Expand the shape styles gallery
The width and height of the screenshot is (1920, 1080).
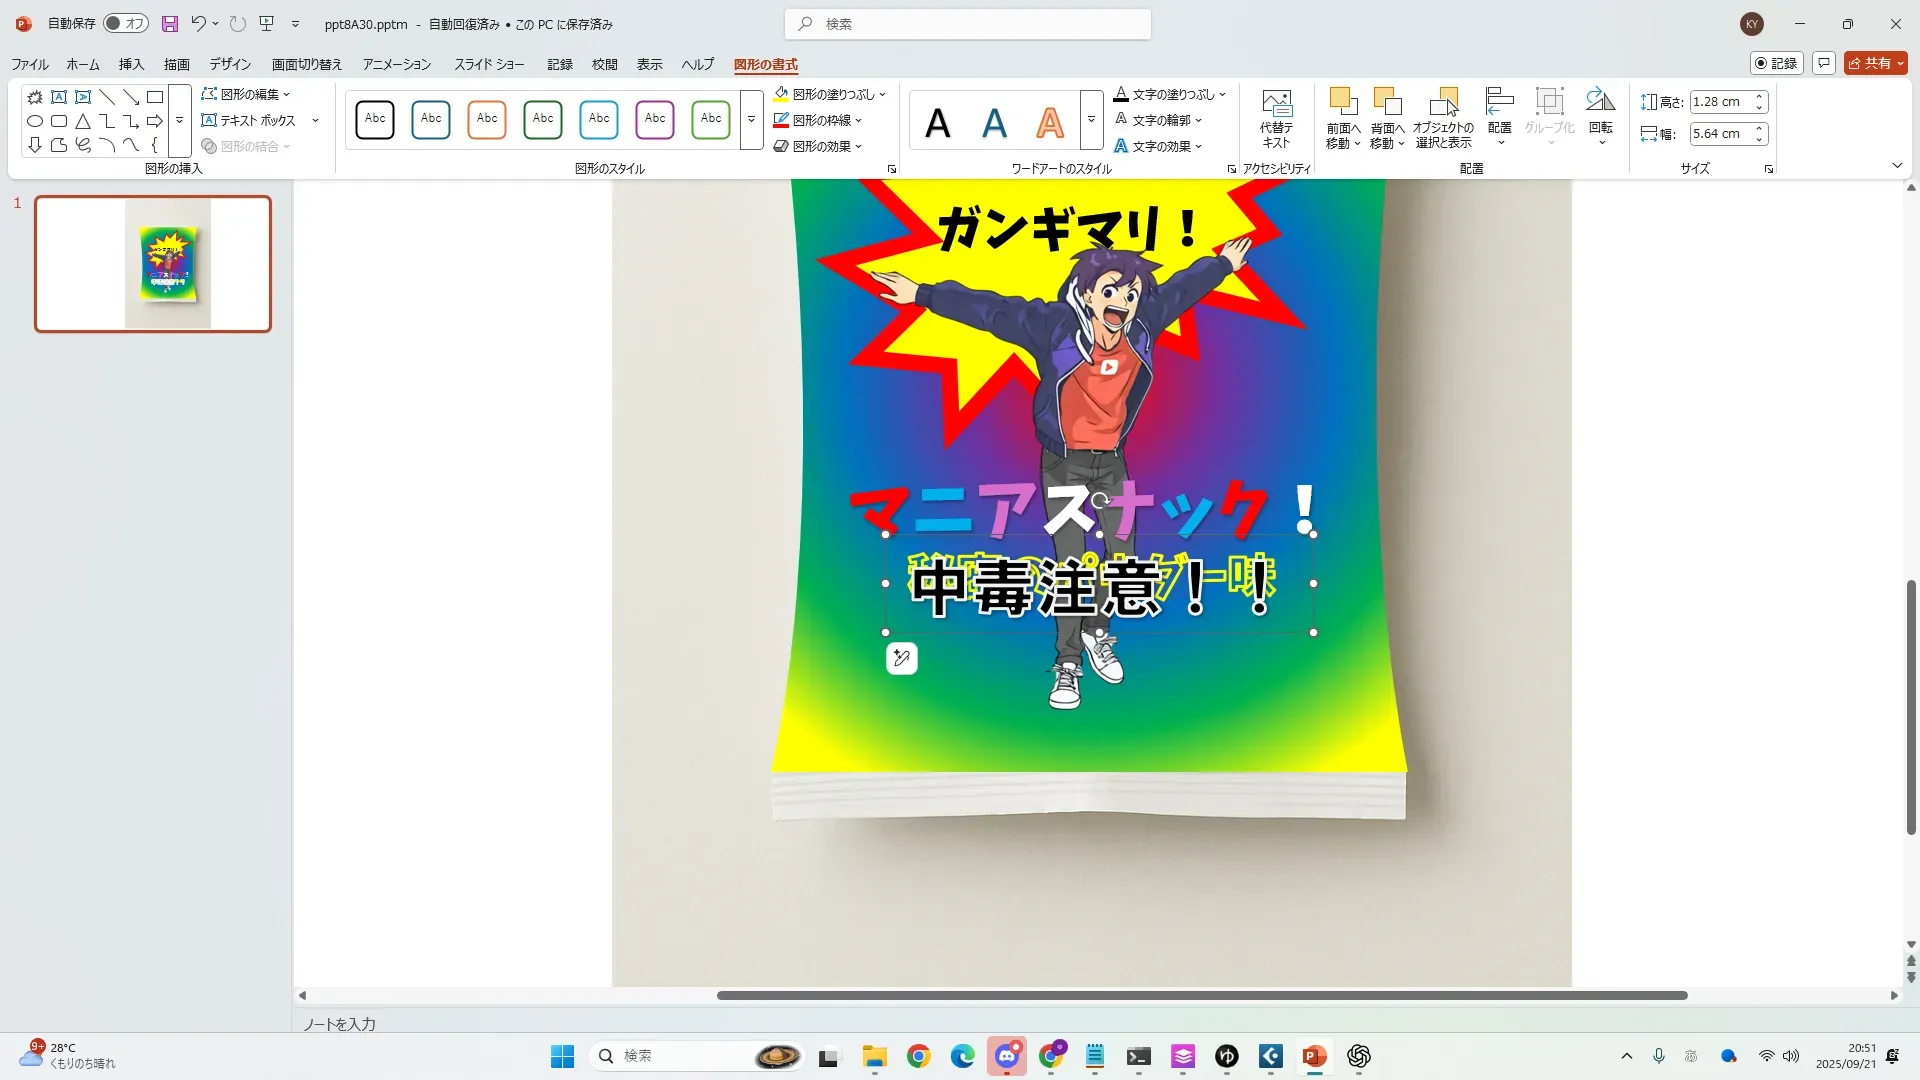pyautogui.click(x=751, y=119)
